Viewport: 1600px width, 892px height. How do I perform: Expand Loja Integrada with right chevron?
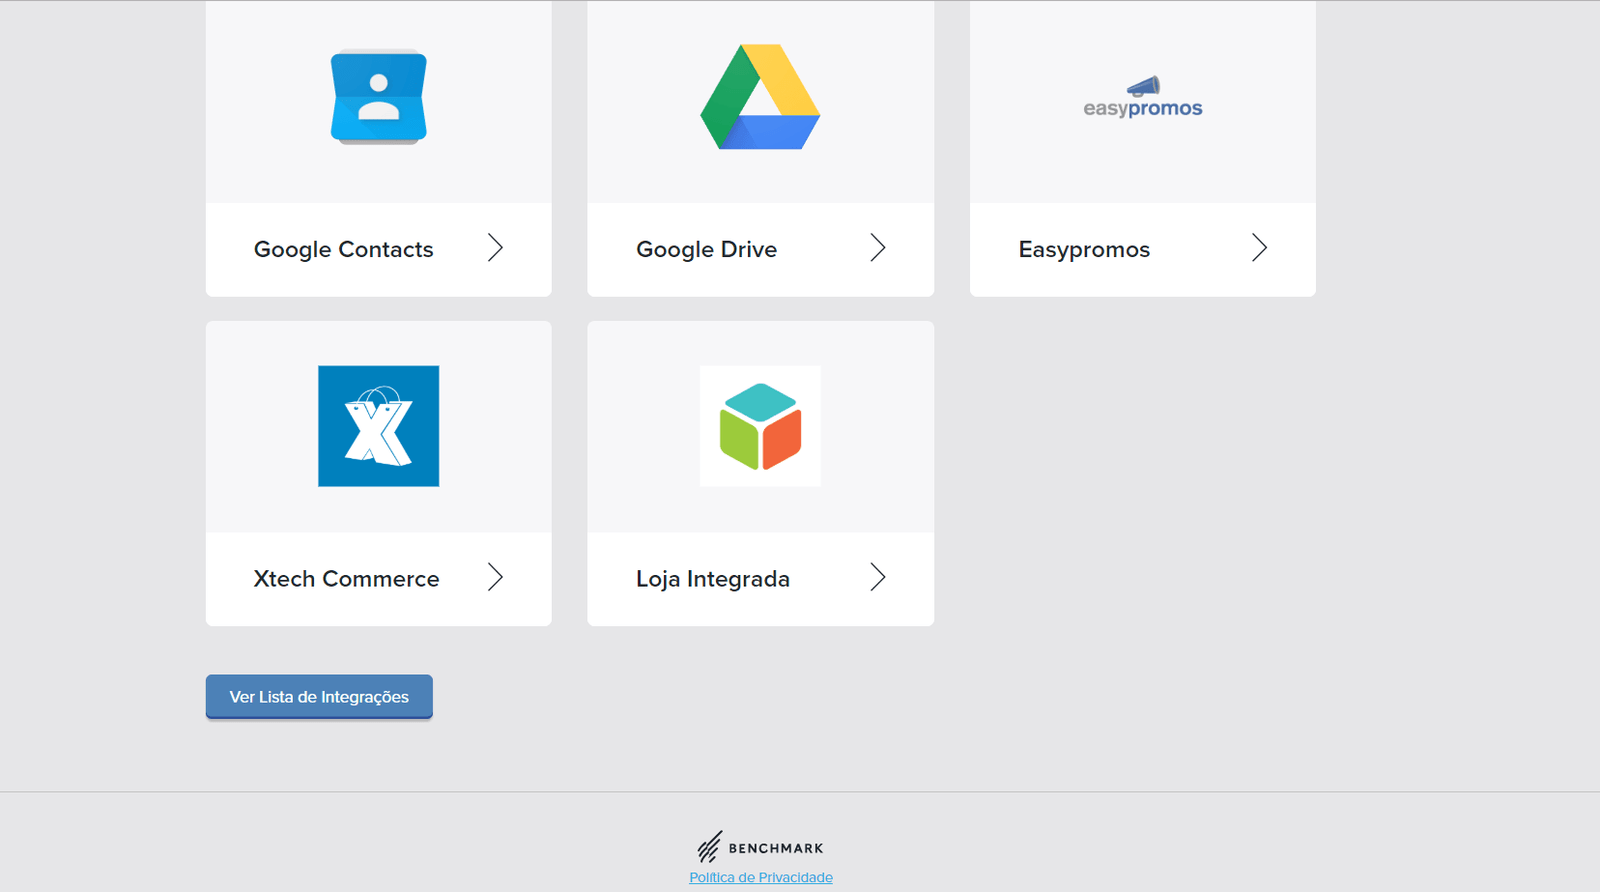coord(877,577)
